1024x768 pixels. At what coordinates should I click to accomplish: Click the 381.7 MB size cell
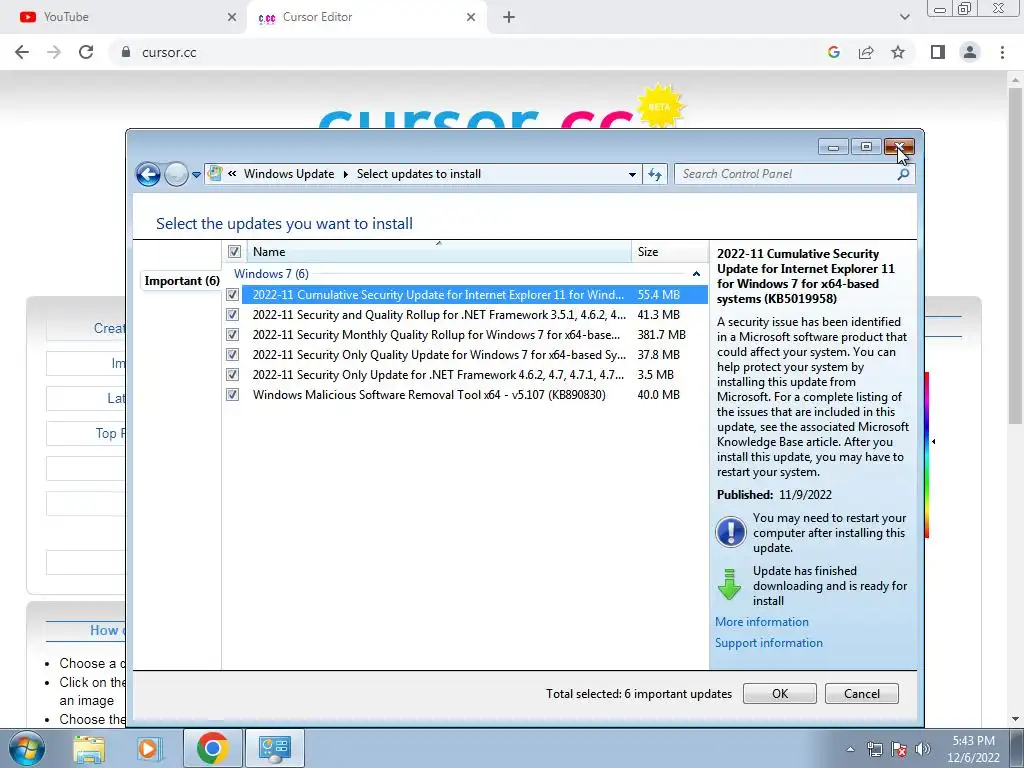pyautogui.click(x=662, y=334)
